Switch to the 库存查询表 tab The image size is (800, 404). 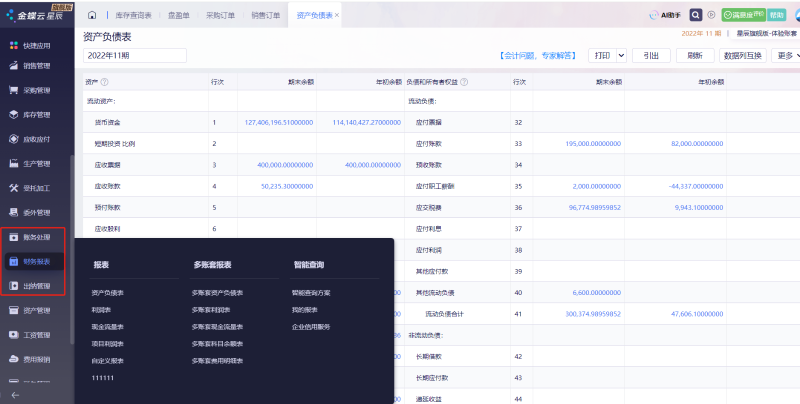tap(133, 15)
